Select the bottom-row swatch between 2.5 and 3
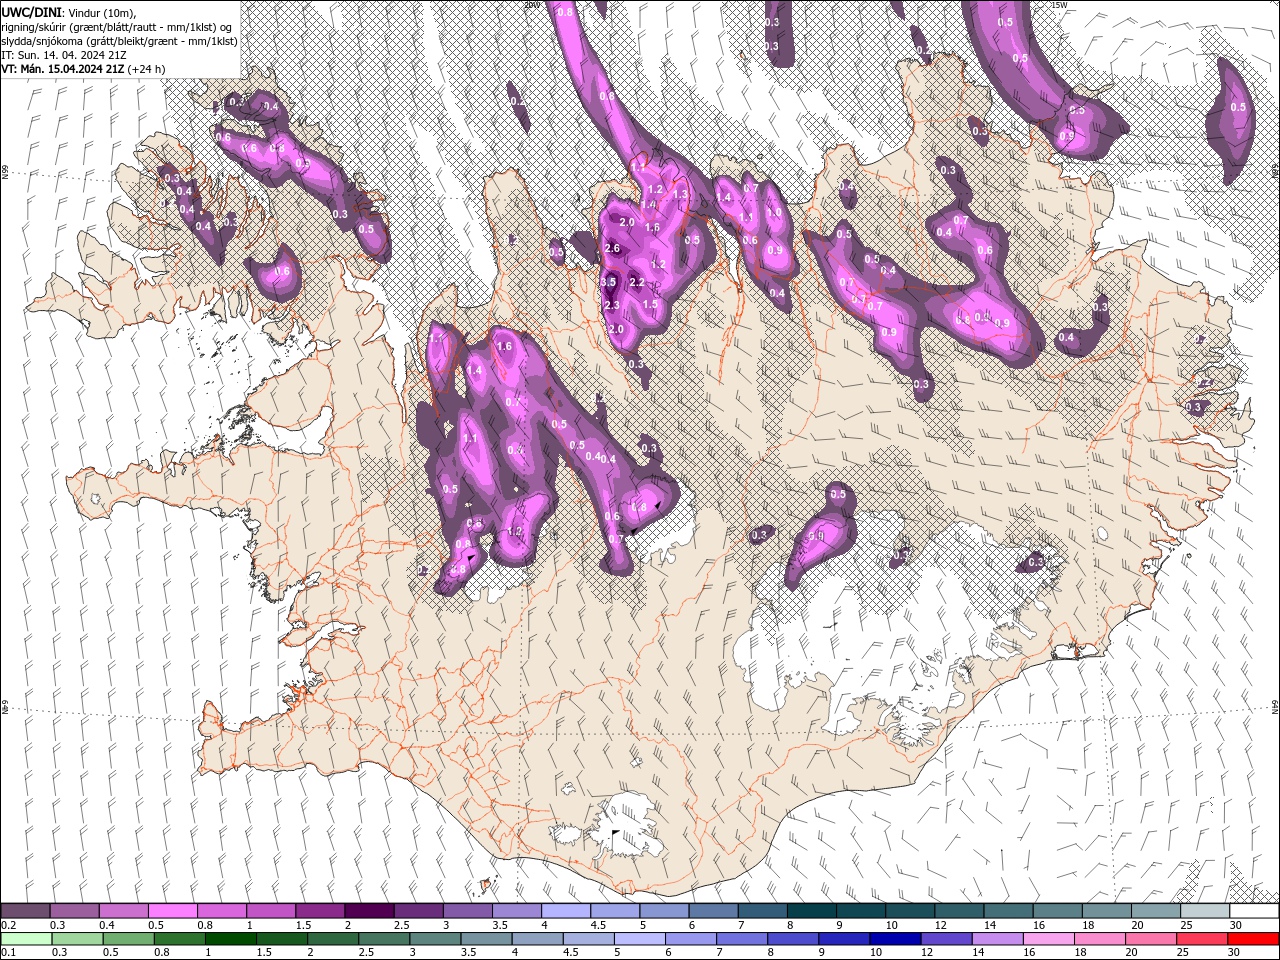 [x=382, y=939]
